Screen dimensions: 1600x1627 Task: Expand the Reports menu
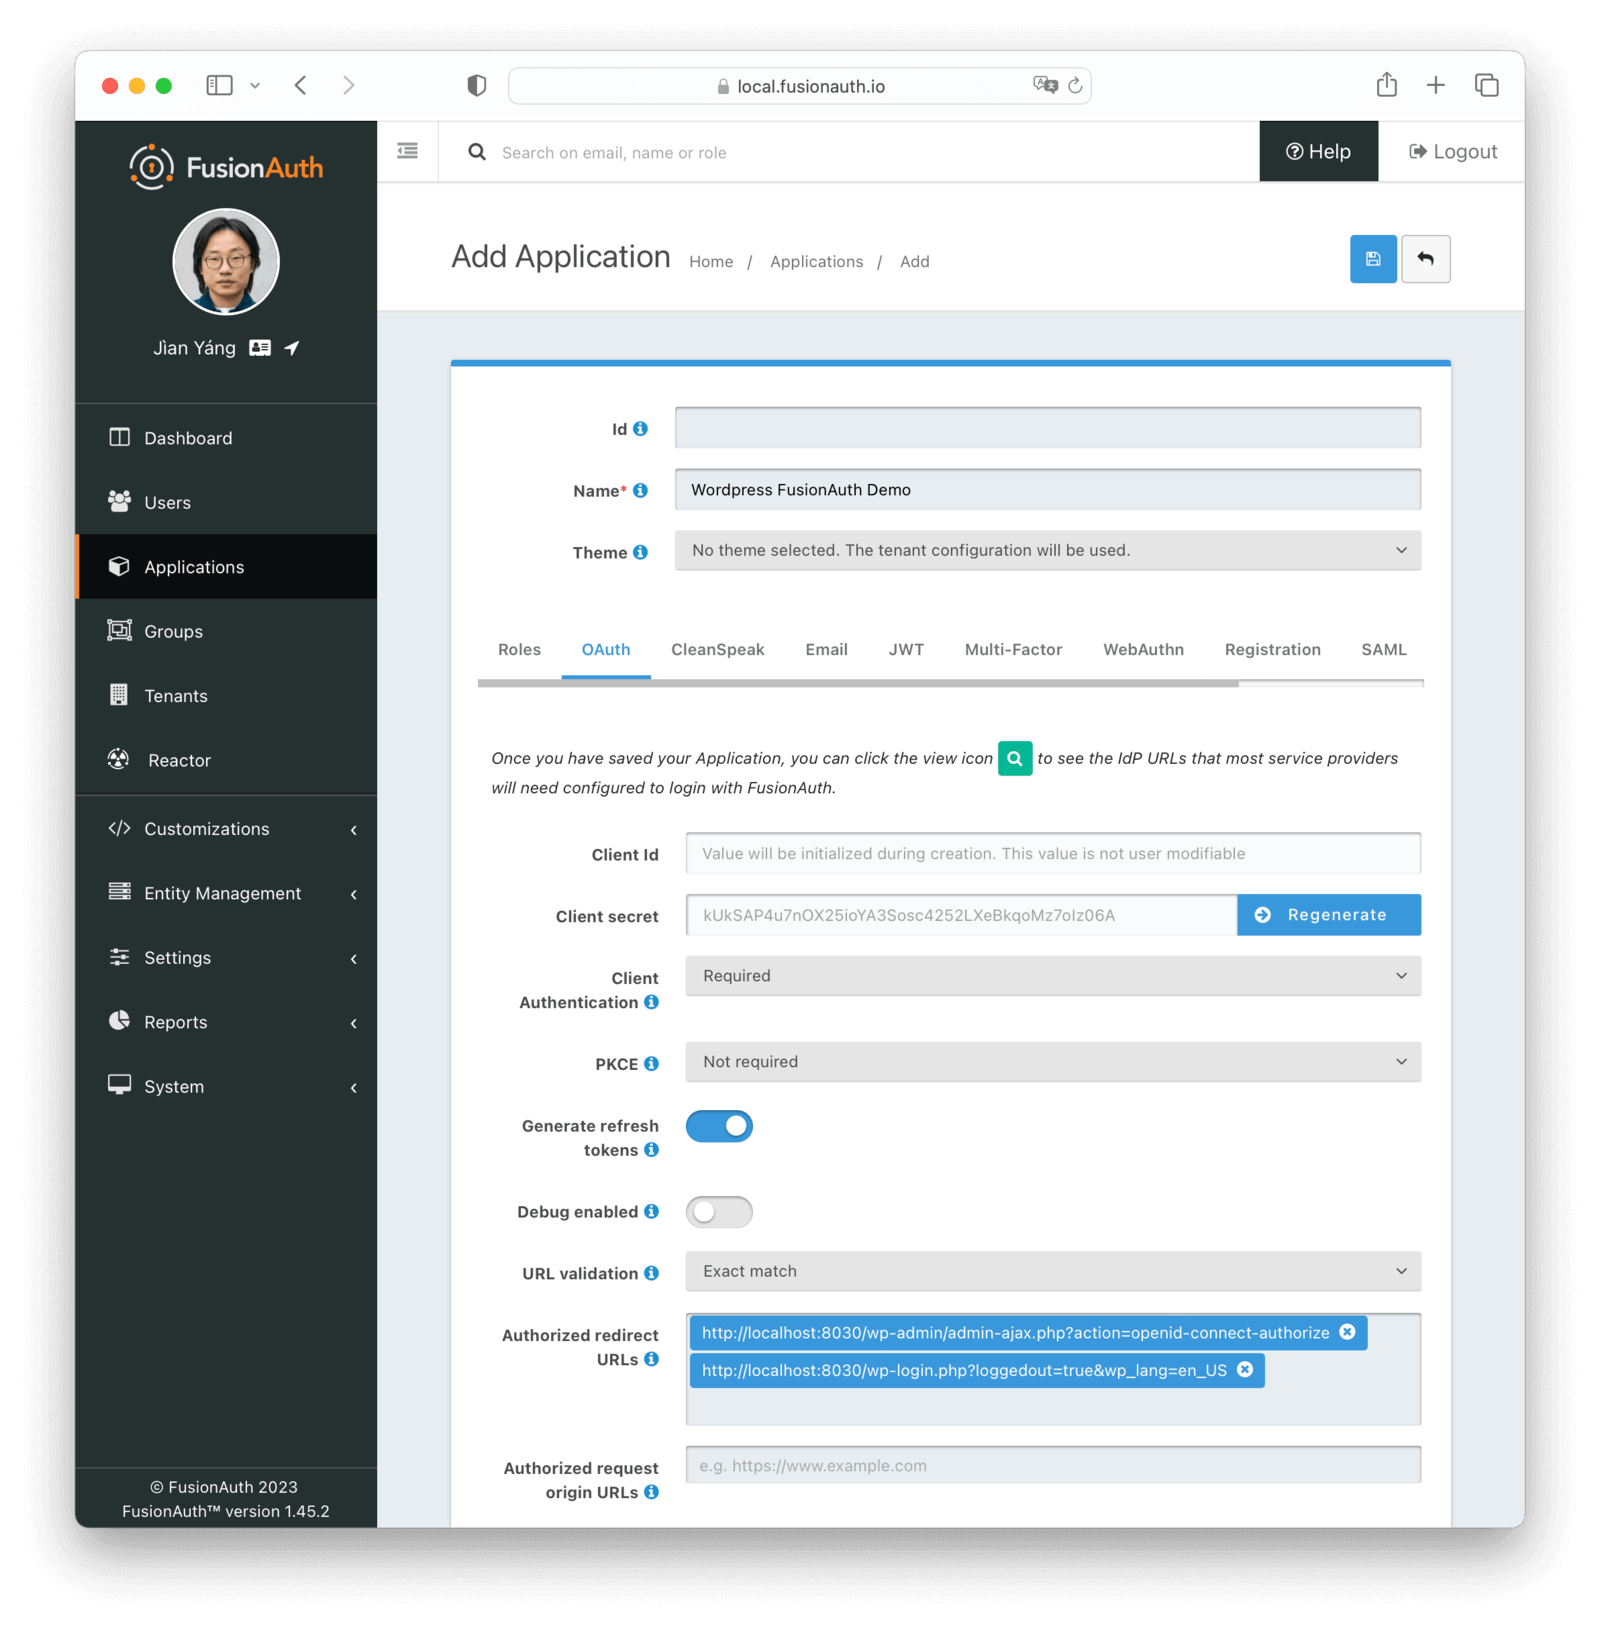pos(226,1022)
